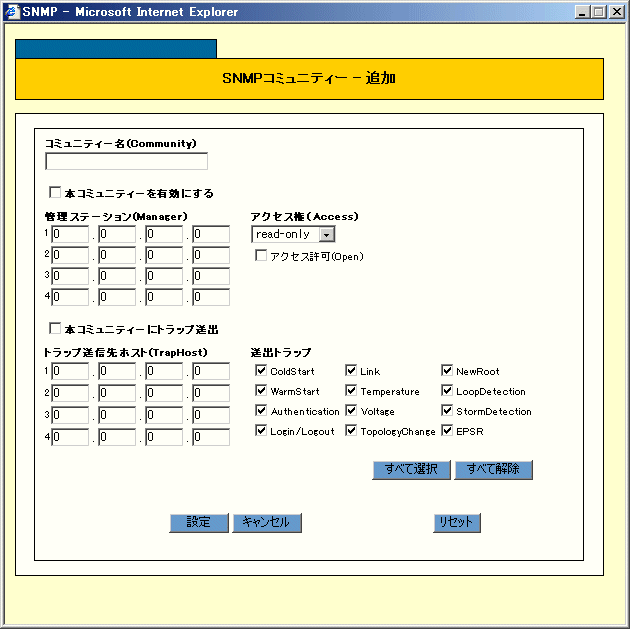Image resolution: width=630 pixels, height=629 pixels.
Task: Uncheck the Link trap checkbox
Action: 351,370
